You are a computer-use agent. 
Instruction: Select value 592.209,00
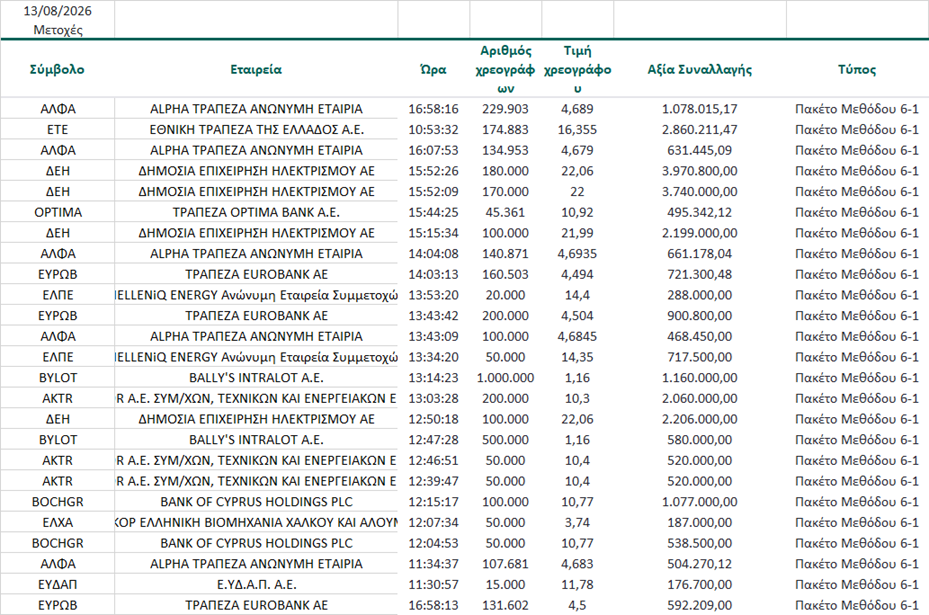700,606
